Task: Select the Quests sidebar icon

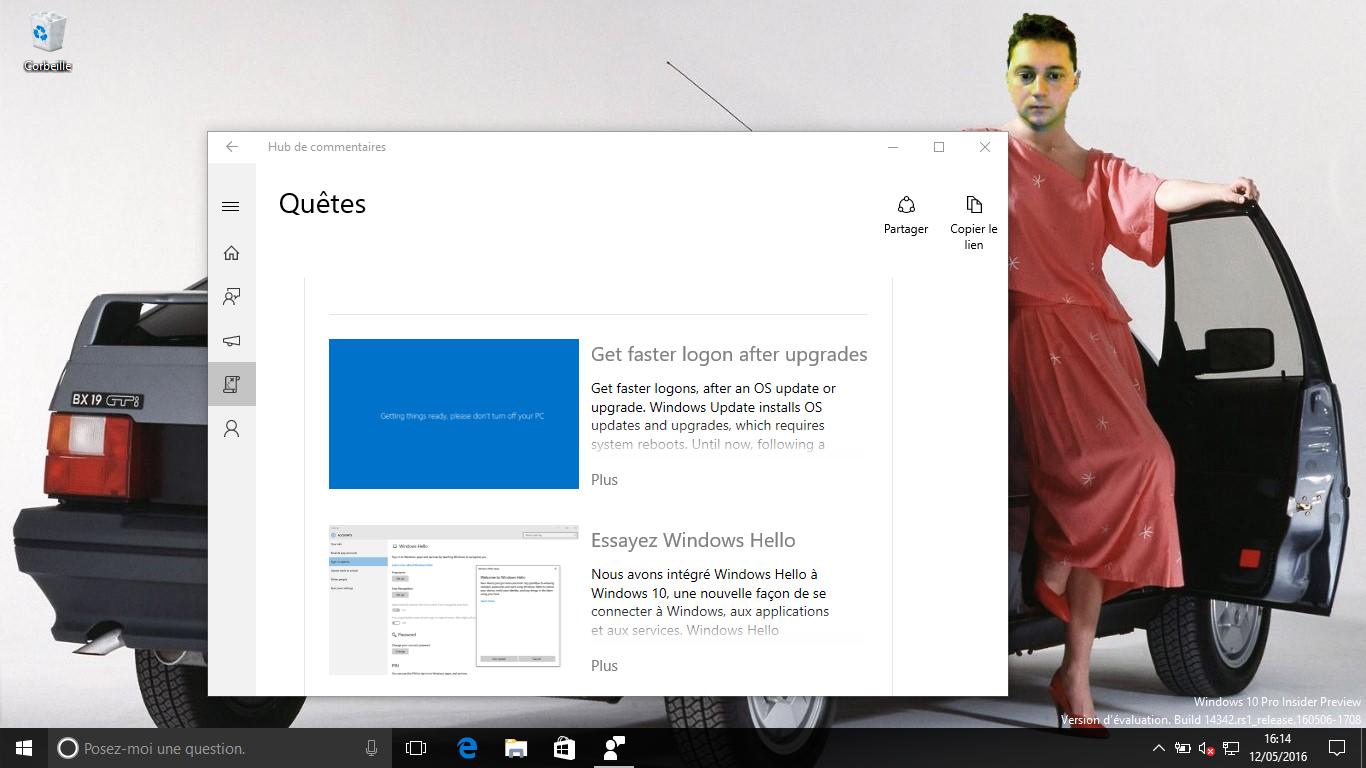Action: 231,384
